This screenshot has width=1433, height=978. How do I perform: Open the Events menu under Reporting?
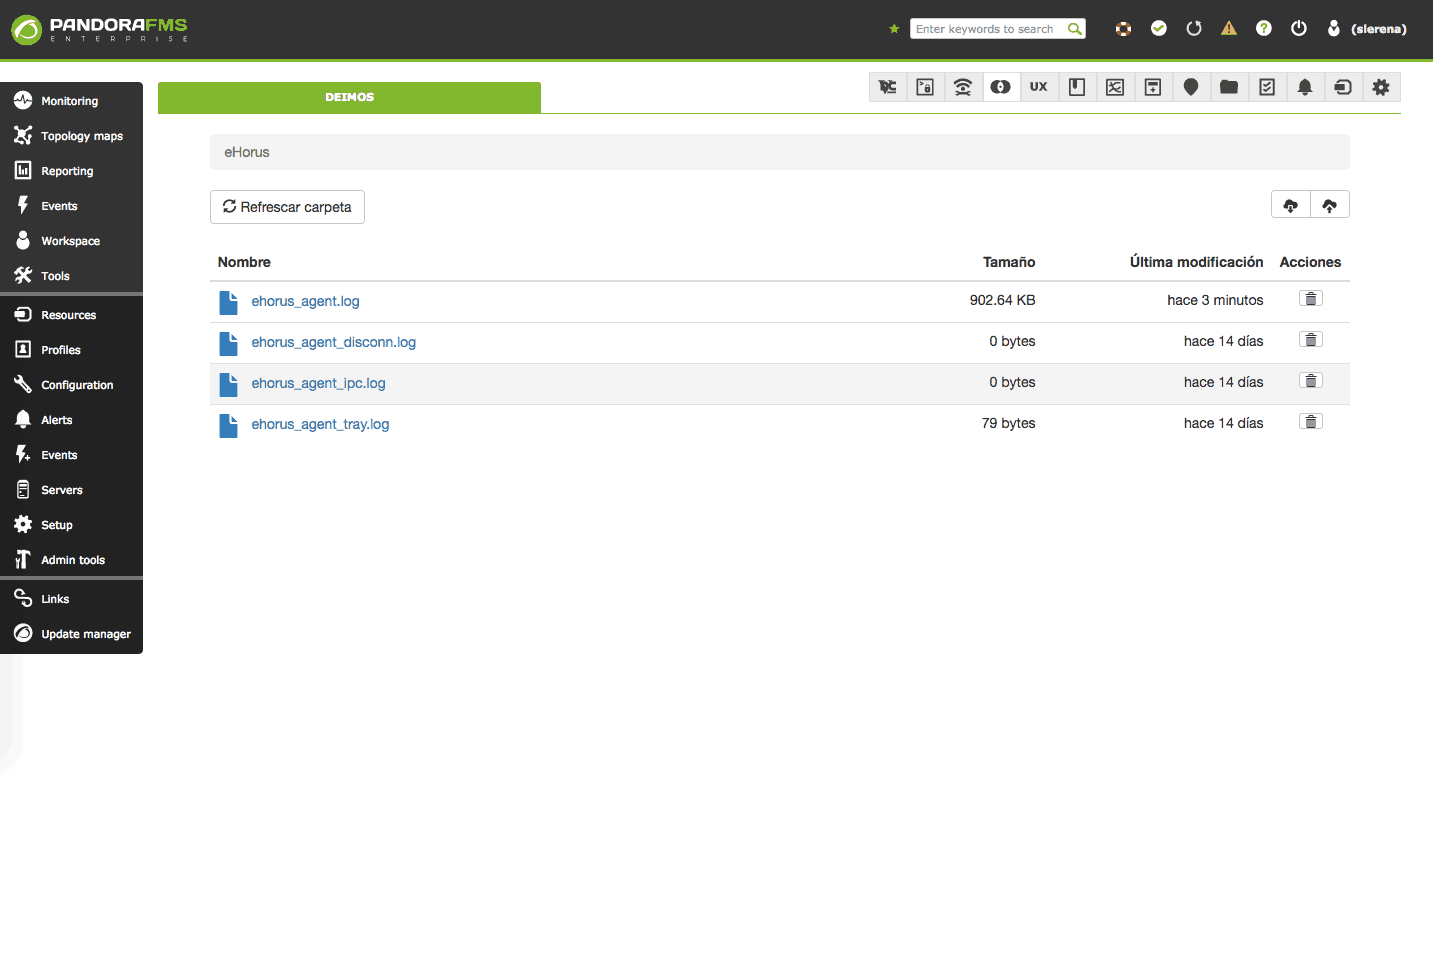coord(71,206)
